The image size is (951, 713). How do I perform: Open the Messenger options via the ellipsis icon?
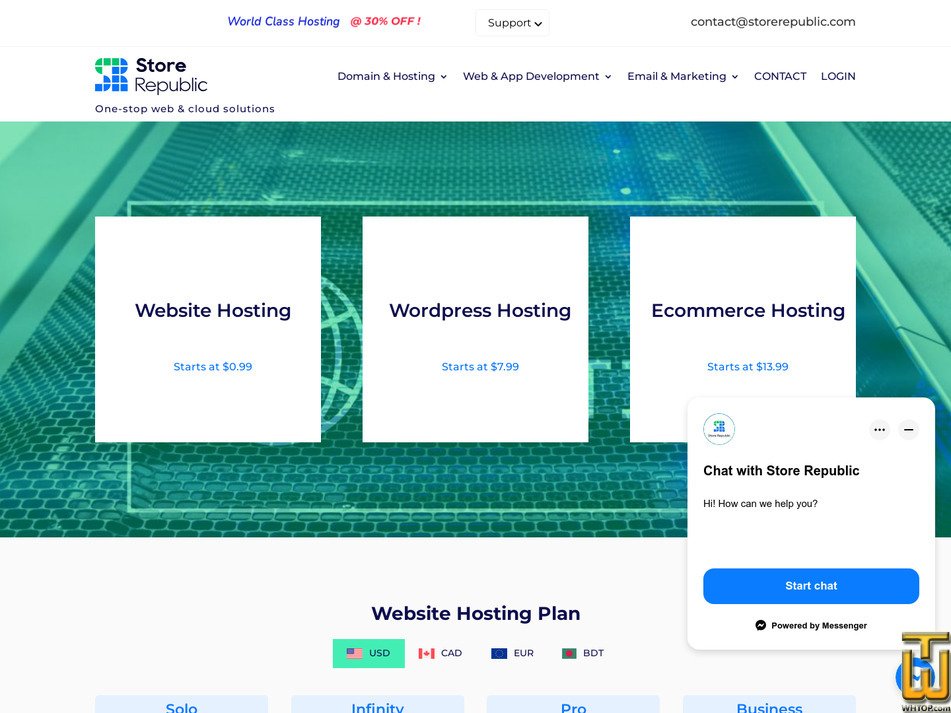879,429
